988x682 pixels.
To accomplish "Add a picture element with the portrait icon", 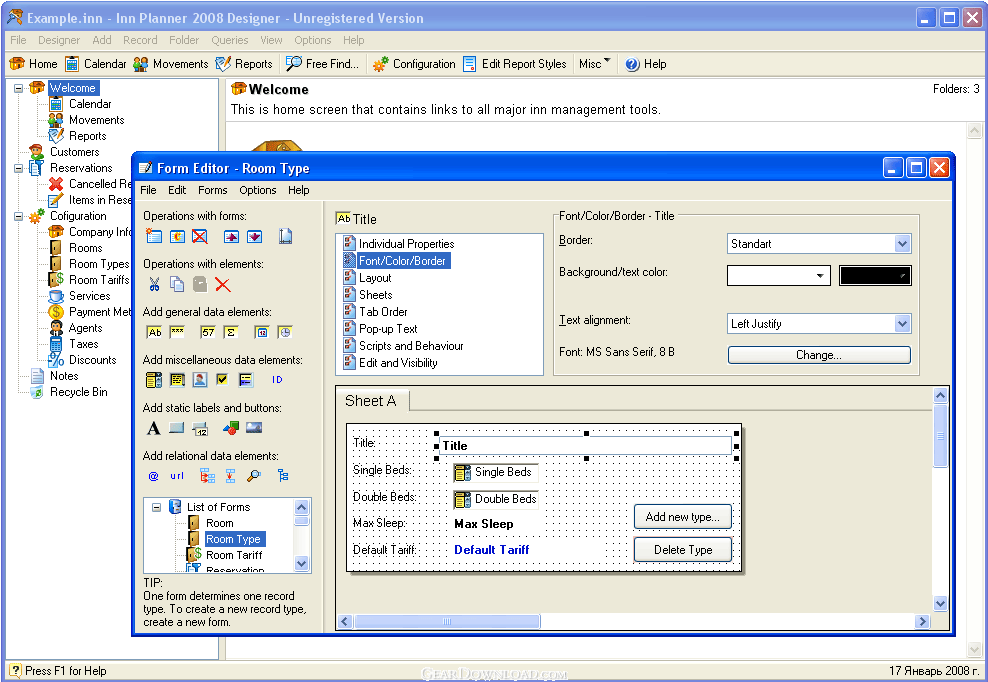I will coord(200,379).
